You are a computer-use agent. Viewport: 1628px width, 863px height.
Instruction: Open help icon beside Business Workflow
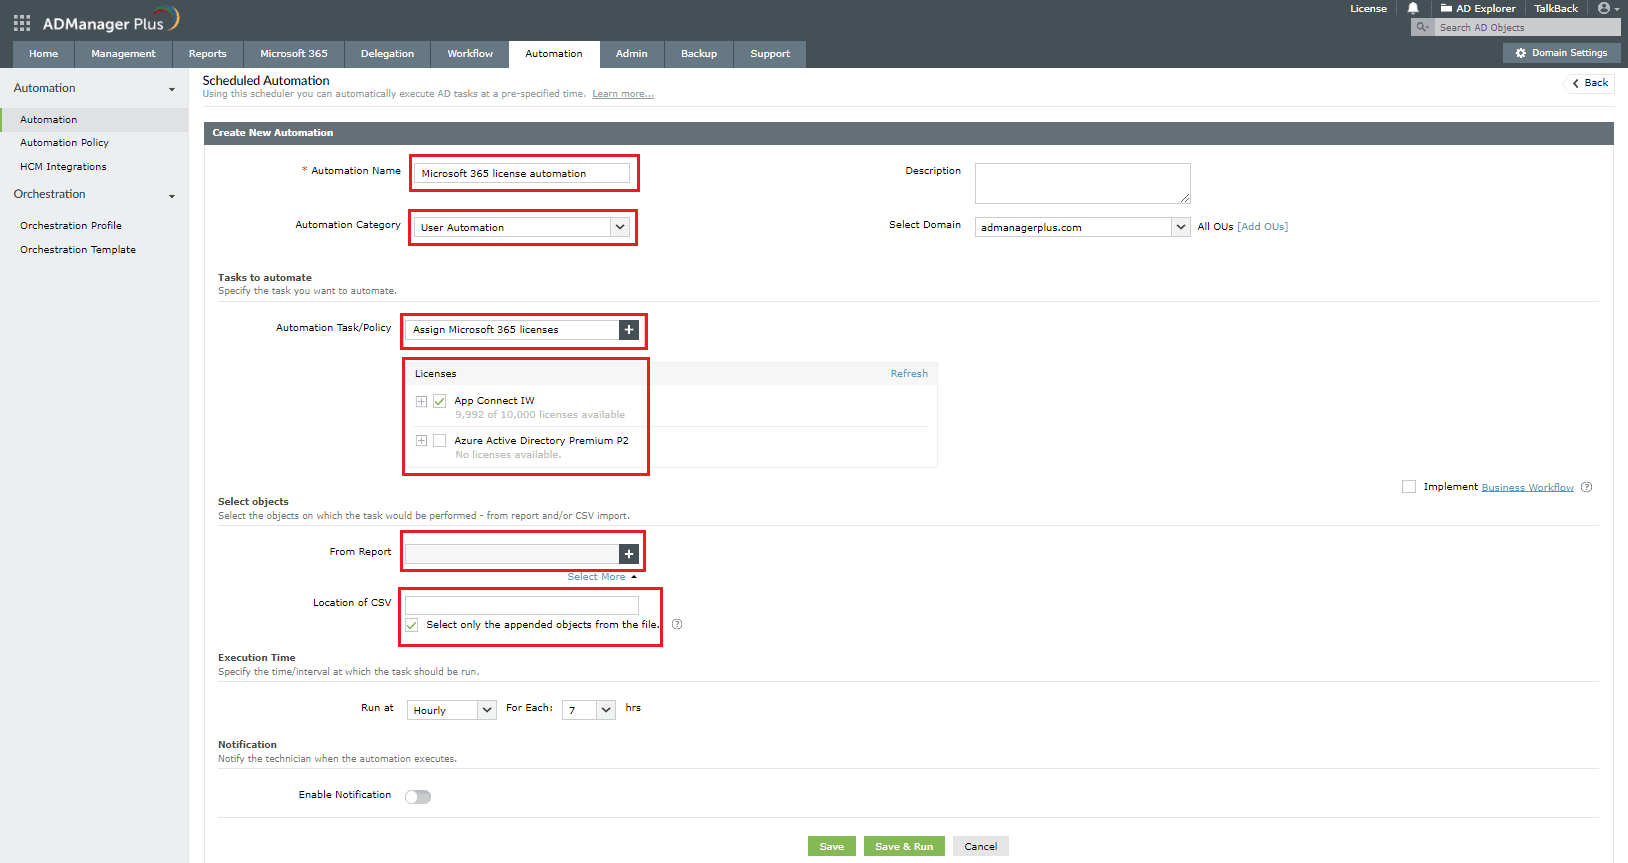(x=1586, y=487)
